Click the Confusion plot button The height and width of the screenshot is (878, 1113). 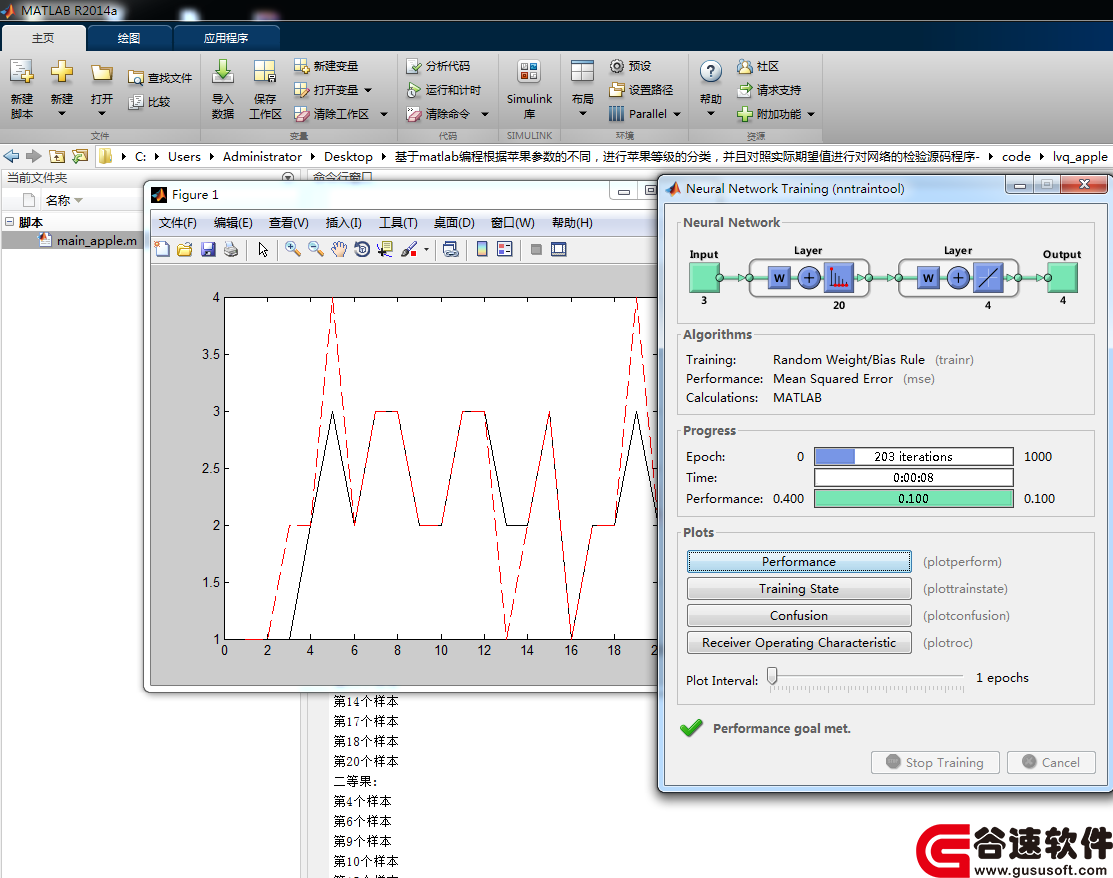point(799,615)
